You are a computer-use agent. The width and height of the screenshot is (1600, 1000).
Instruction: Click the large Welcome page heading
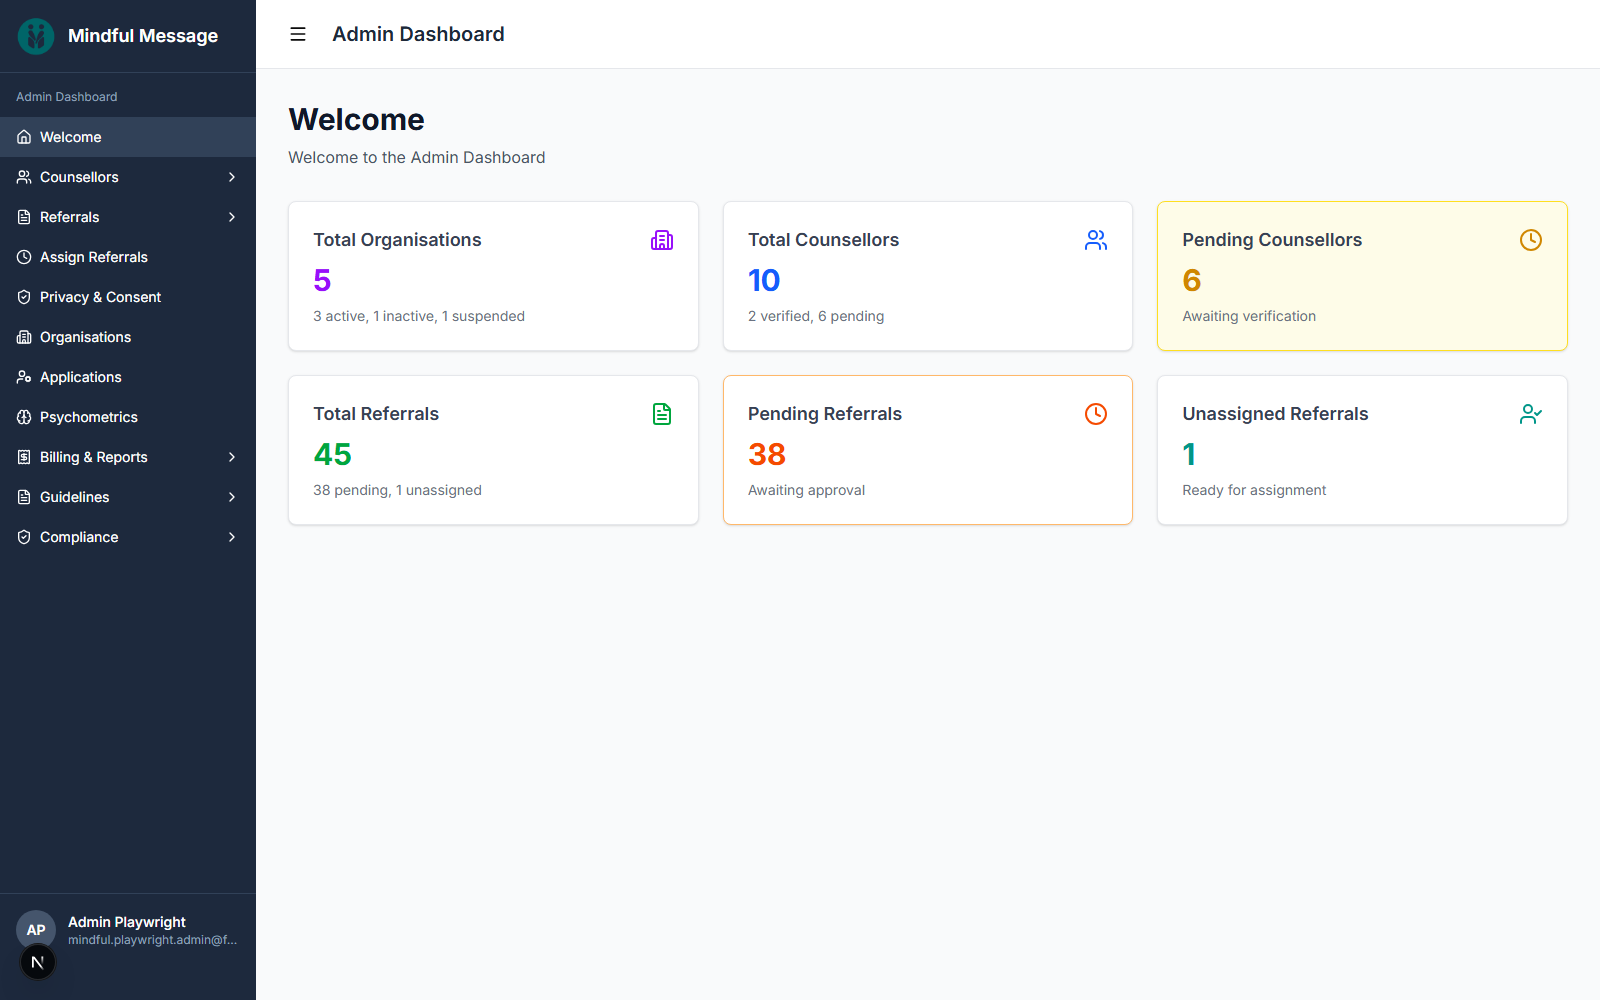pyautogui.click(x=356, y=119)
